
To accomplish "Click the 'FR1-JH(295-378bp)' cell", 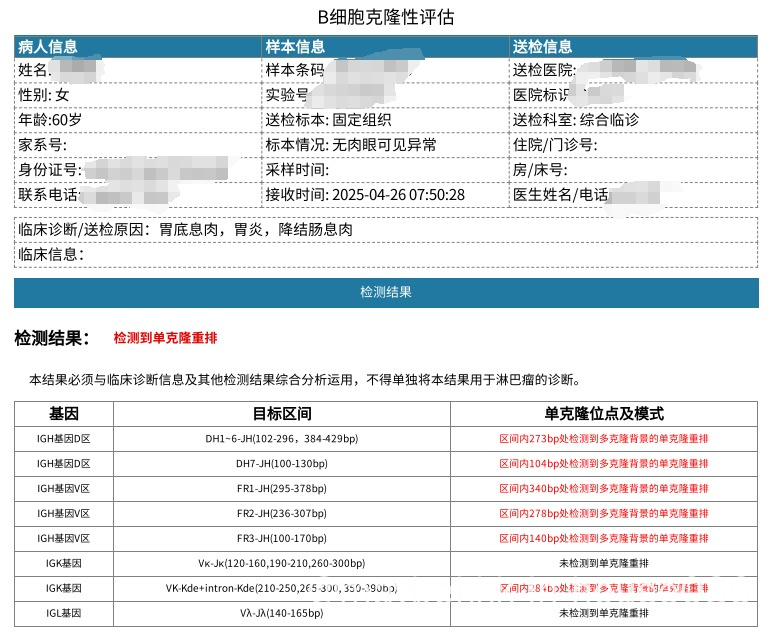I will click(x=282, y=489).
